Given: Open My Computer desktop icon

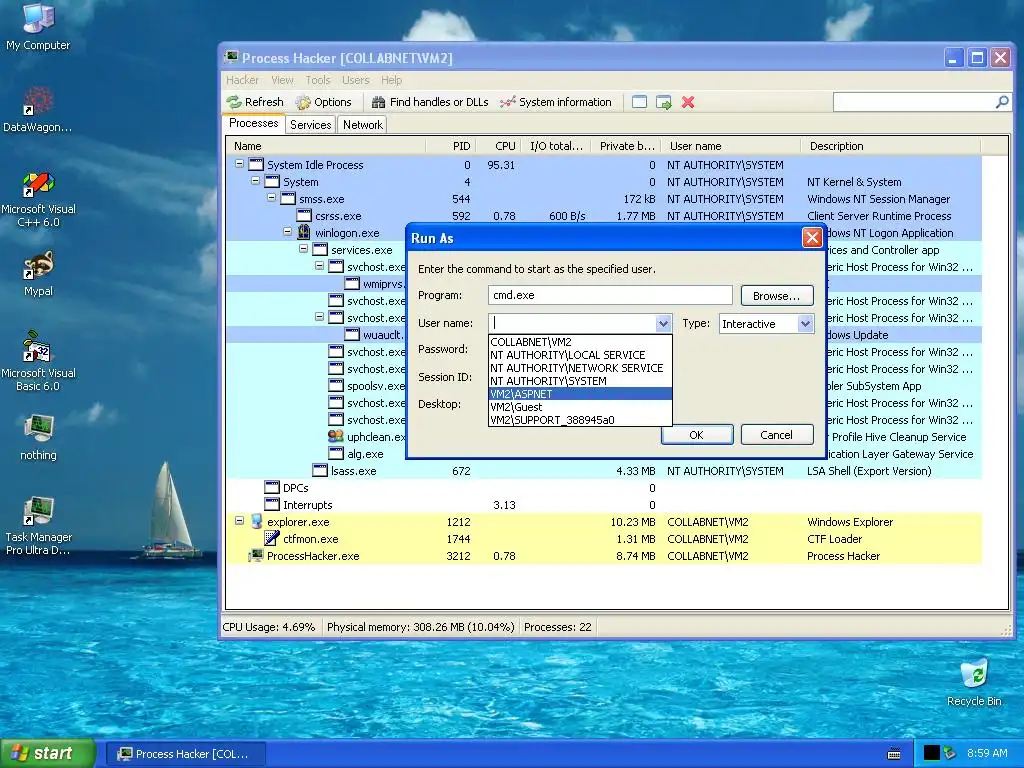Looking at the screenshot, I should pyautogui.click(x=38, y=26).
